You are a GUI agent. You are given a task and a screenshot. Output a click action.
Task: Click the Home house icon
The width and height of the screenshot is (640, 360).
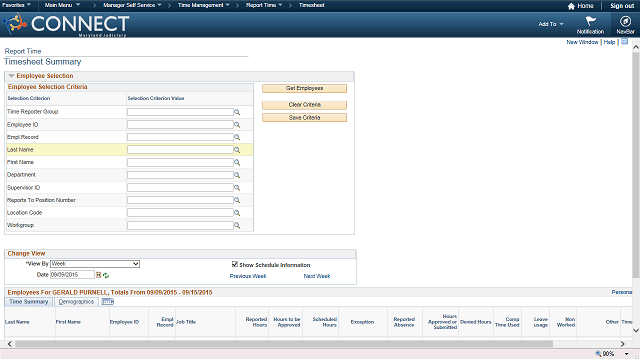pos(571,6)
